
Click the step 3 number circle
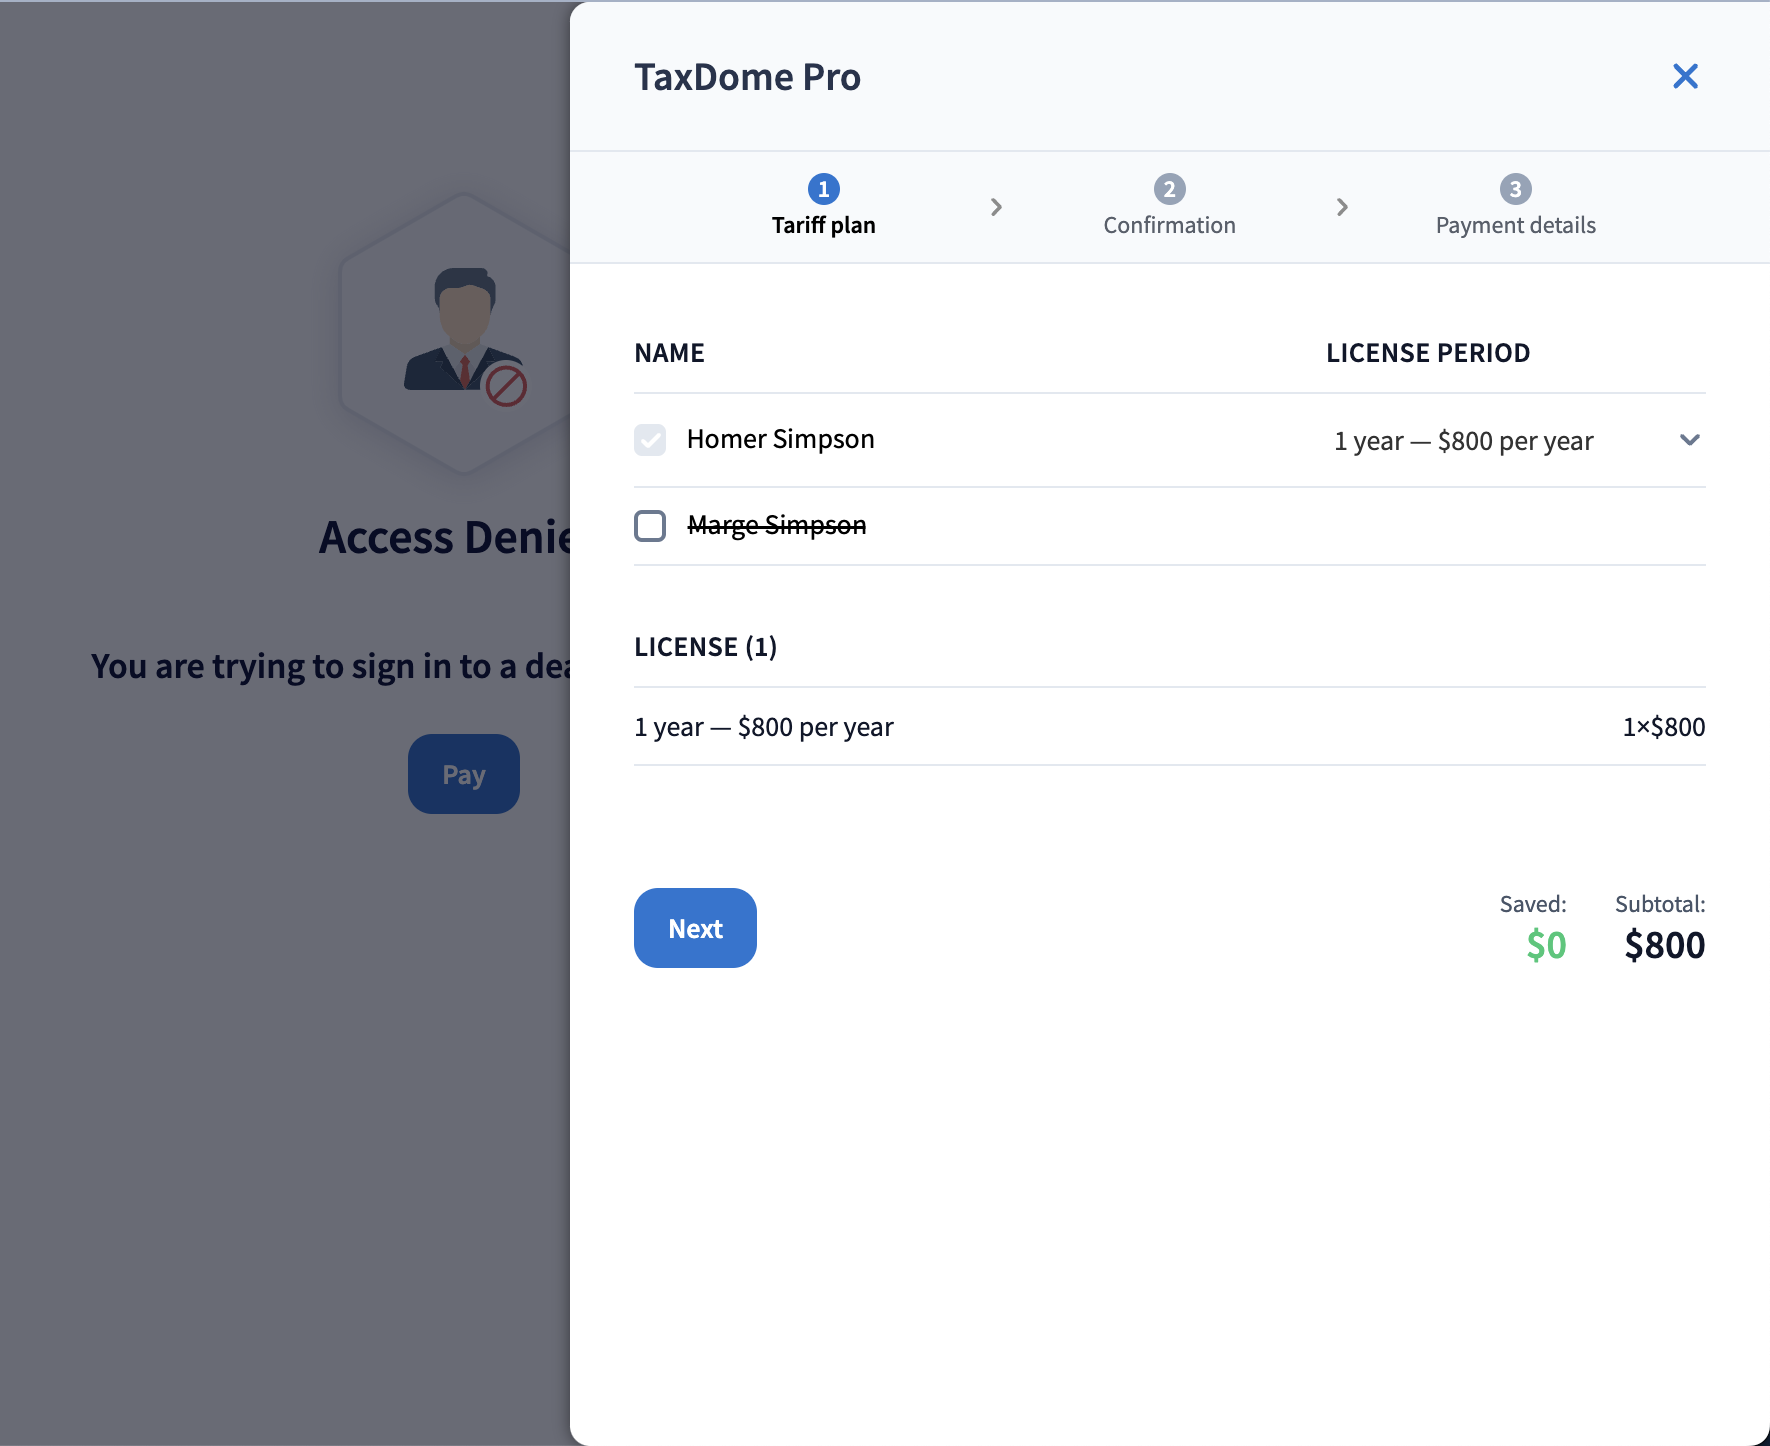coord(1515,189)
